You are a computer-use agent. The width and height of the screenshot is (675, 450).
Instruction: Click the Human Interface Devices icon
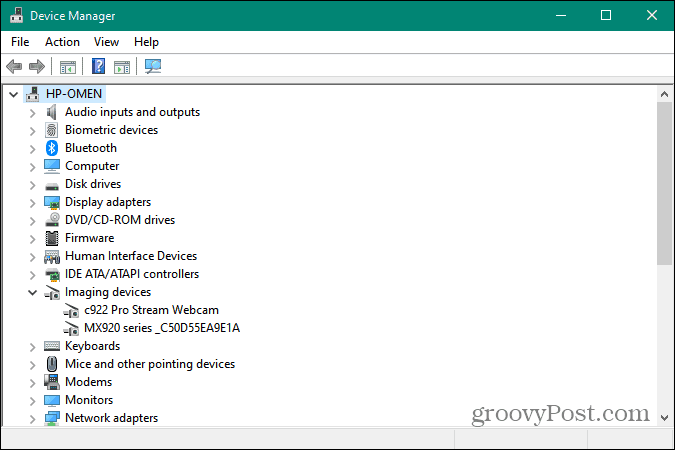click(x=52, y=257)
